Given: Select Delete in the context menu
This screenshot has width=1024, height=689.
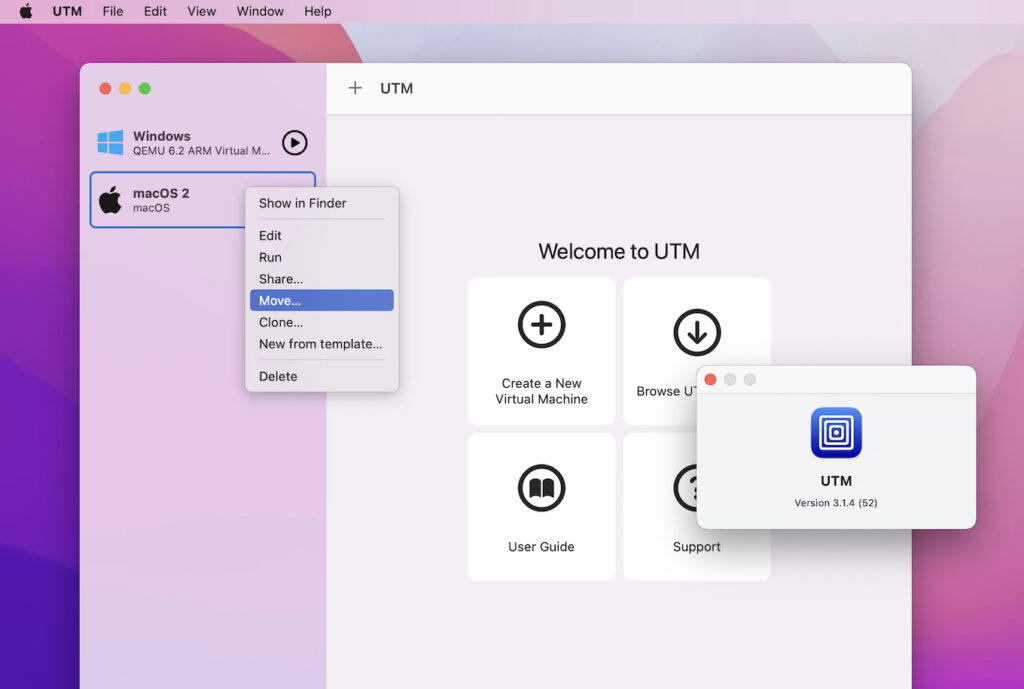Looking at the screenshot, I should (276, 376).
